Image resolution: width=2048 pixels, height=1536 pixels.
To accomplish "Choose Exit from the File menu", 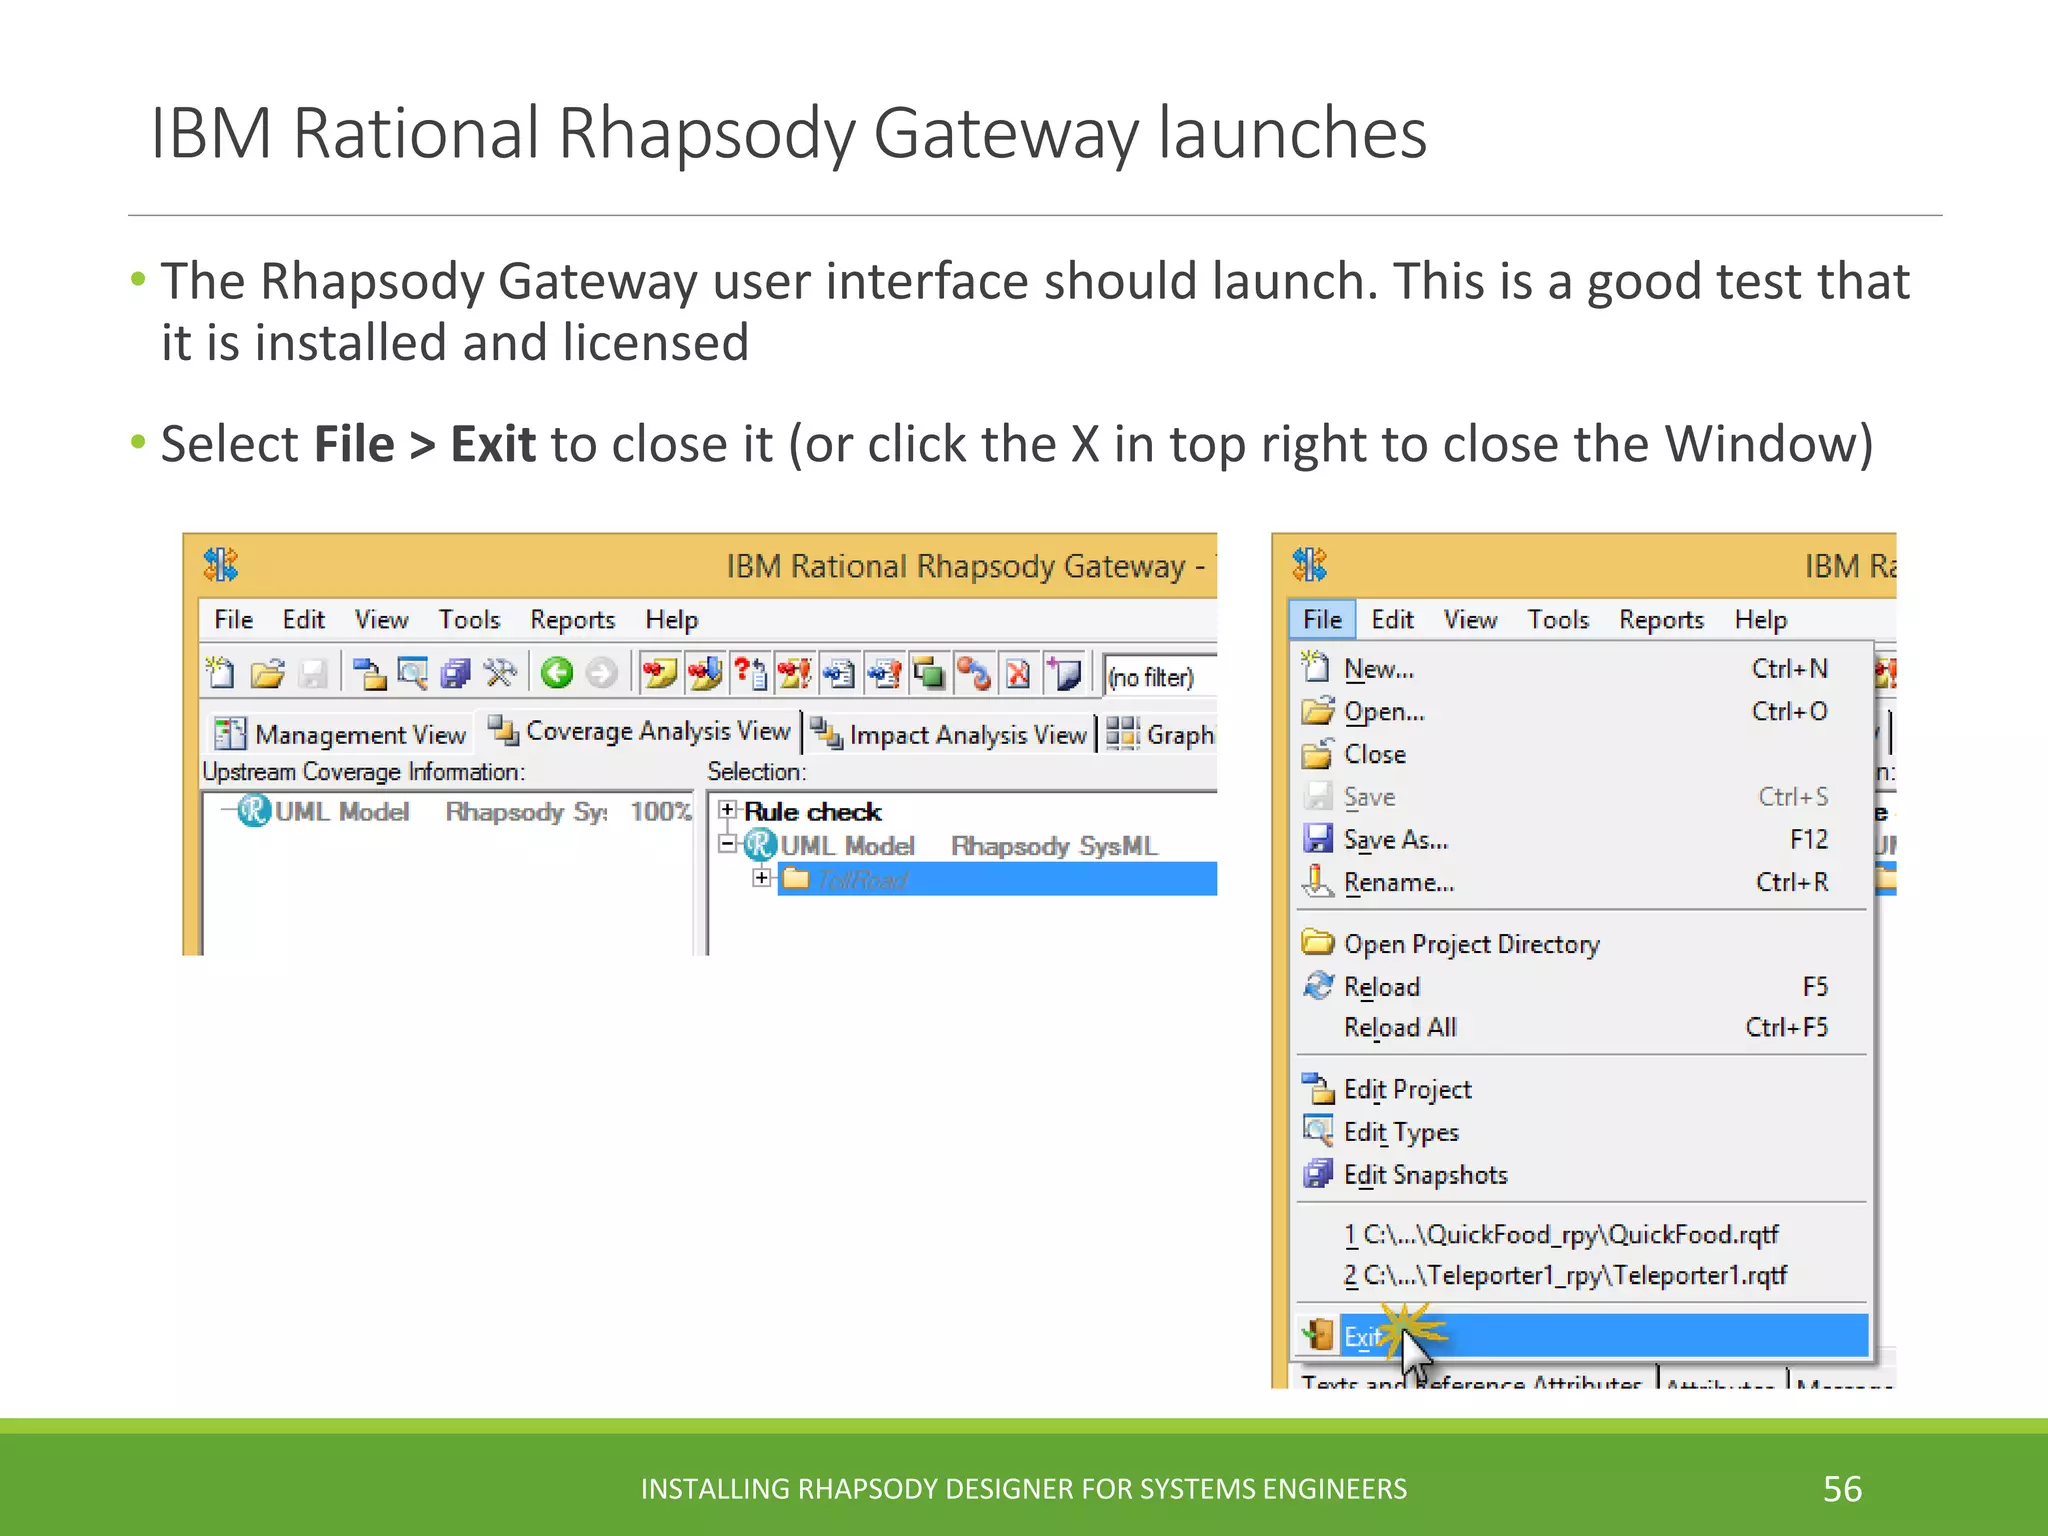I will pyautogui.click(x=1581, y=1335).
